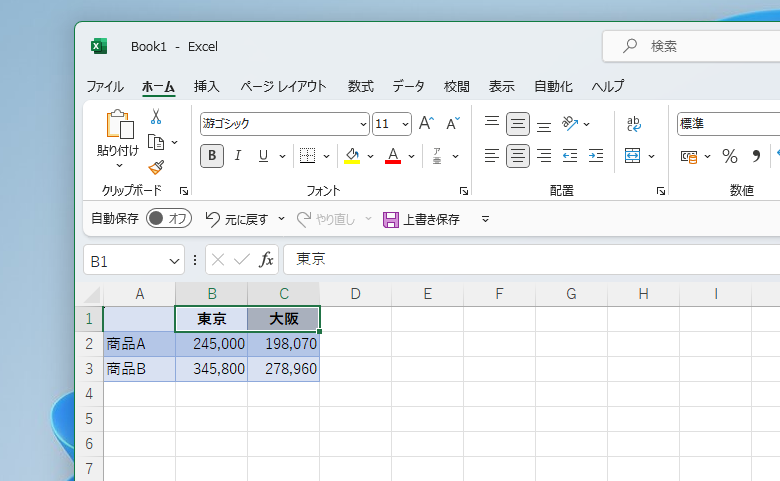Align text right
This screenshot has height=481, width=780.
pyautogui.click(x=544, y=156)
